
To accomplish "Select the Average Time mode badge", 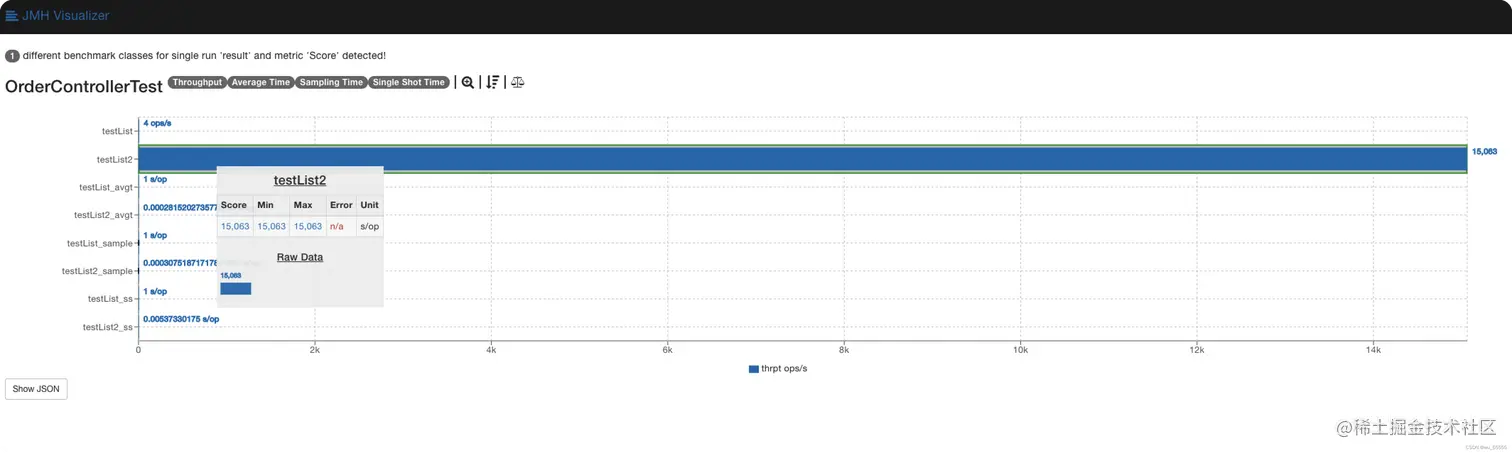I will 260,83.
